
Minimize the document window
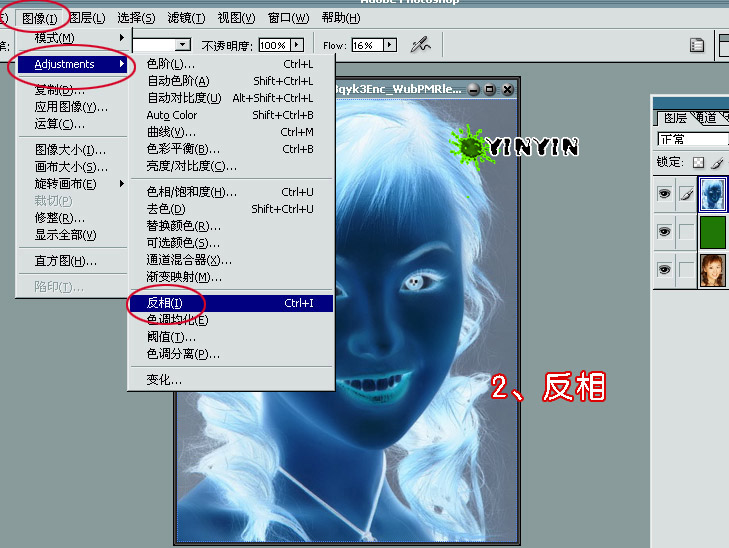tap(474, 89)
